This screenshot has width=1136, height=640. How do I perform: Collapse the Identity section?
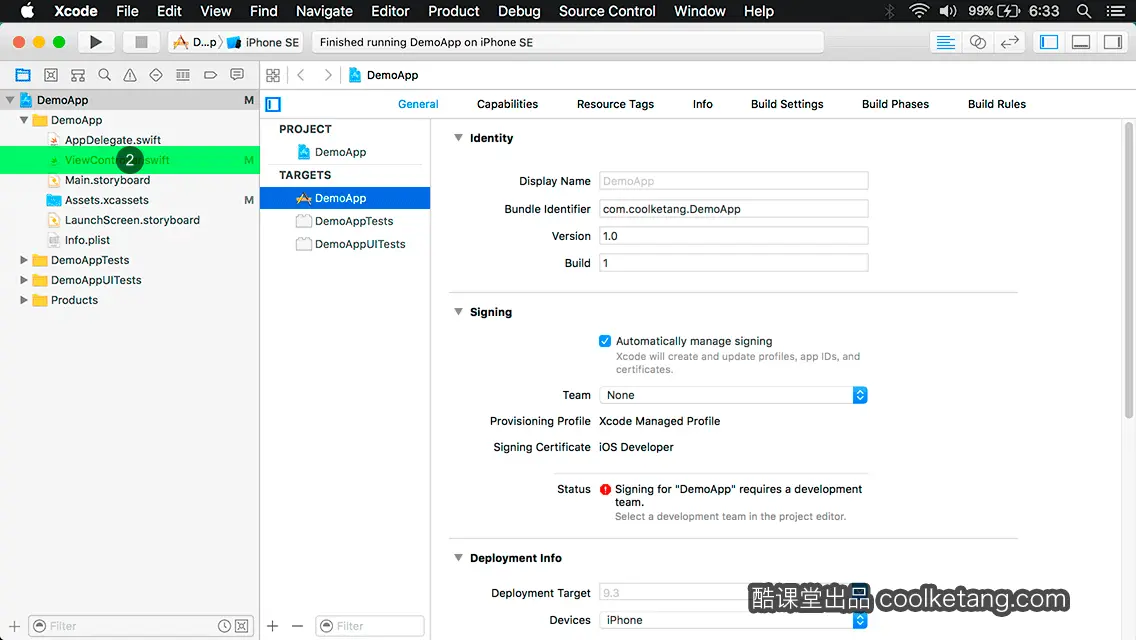coord(458,138)
